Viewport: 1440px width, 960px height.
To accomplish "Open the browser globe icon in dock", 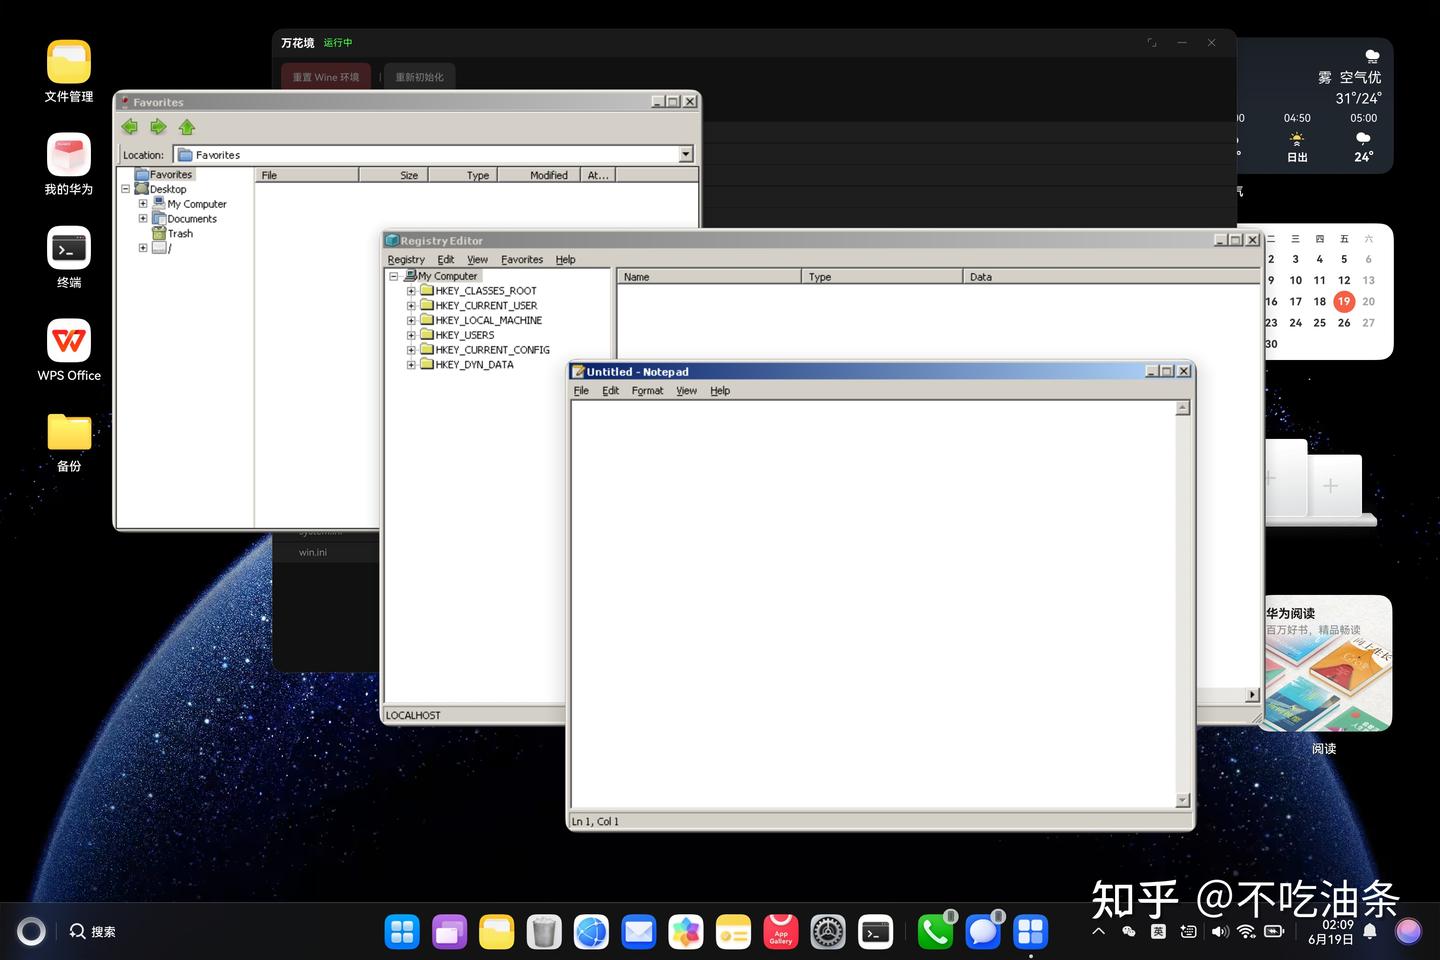I will tap(591, 932).
